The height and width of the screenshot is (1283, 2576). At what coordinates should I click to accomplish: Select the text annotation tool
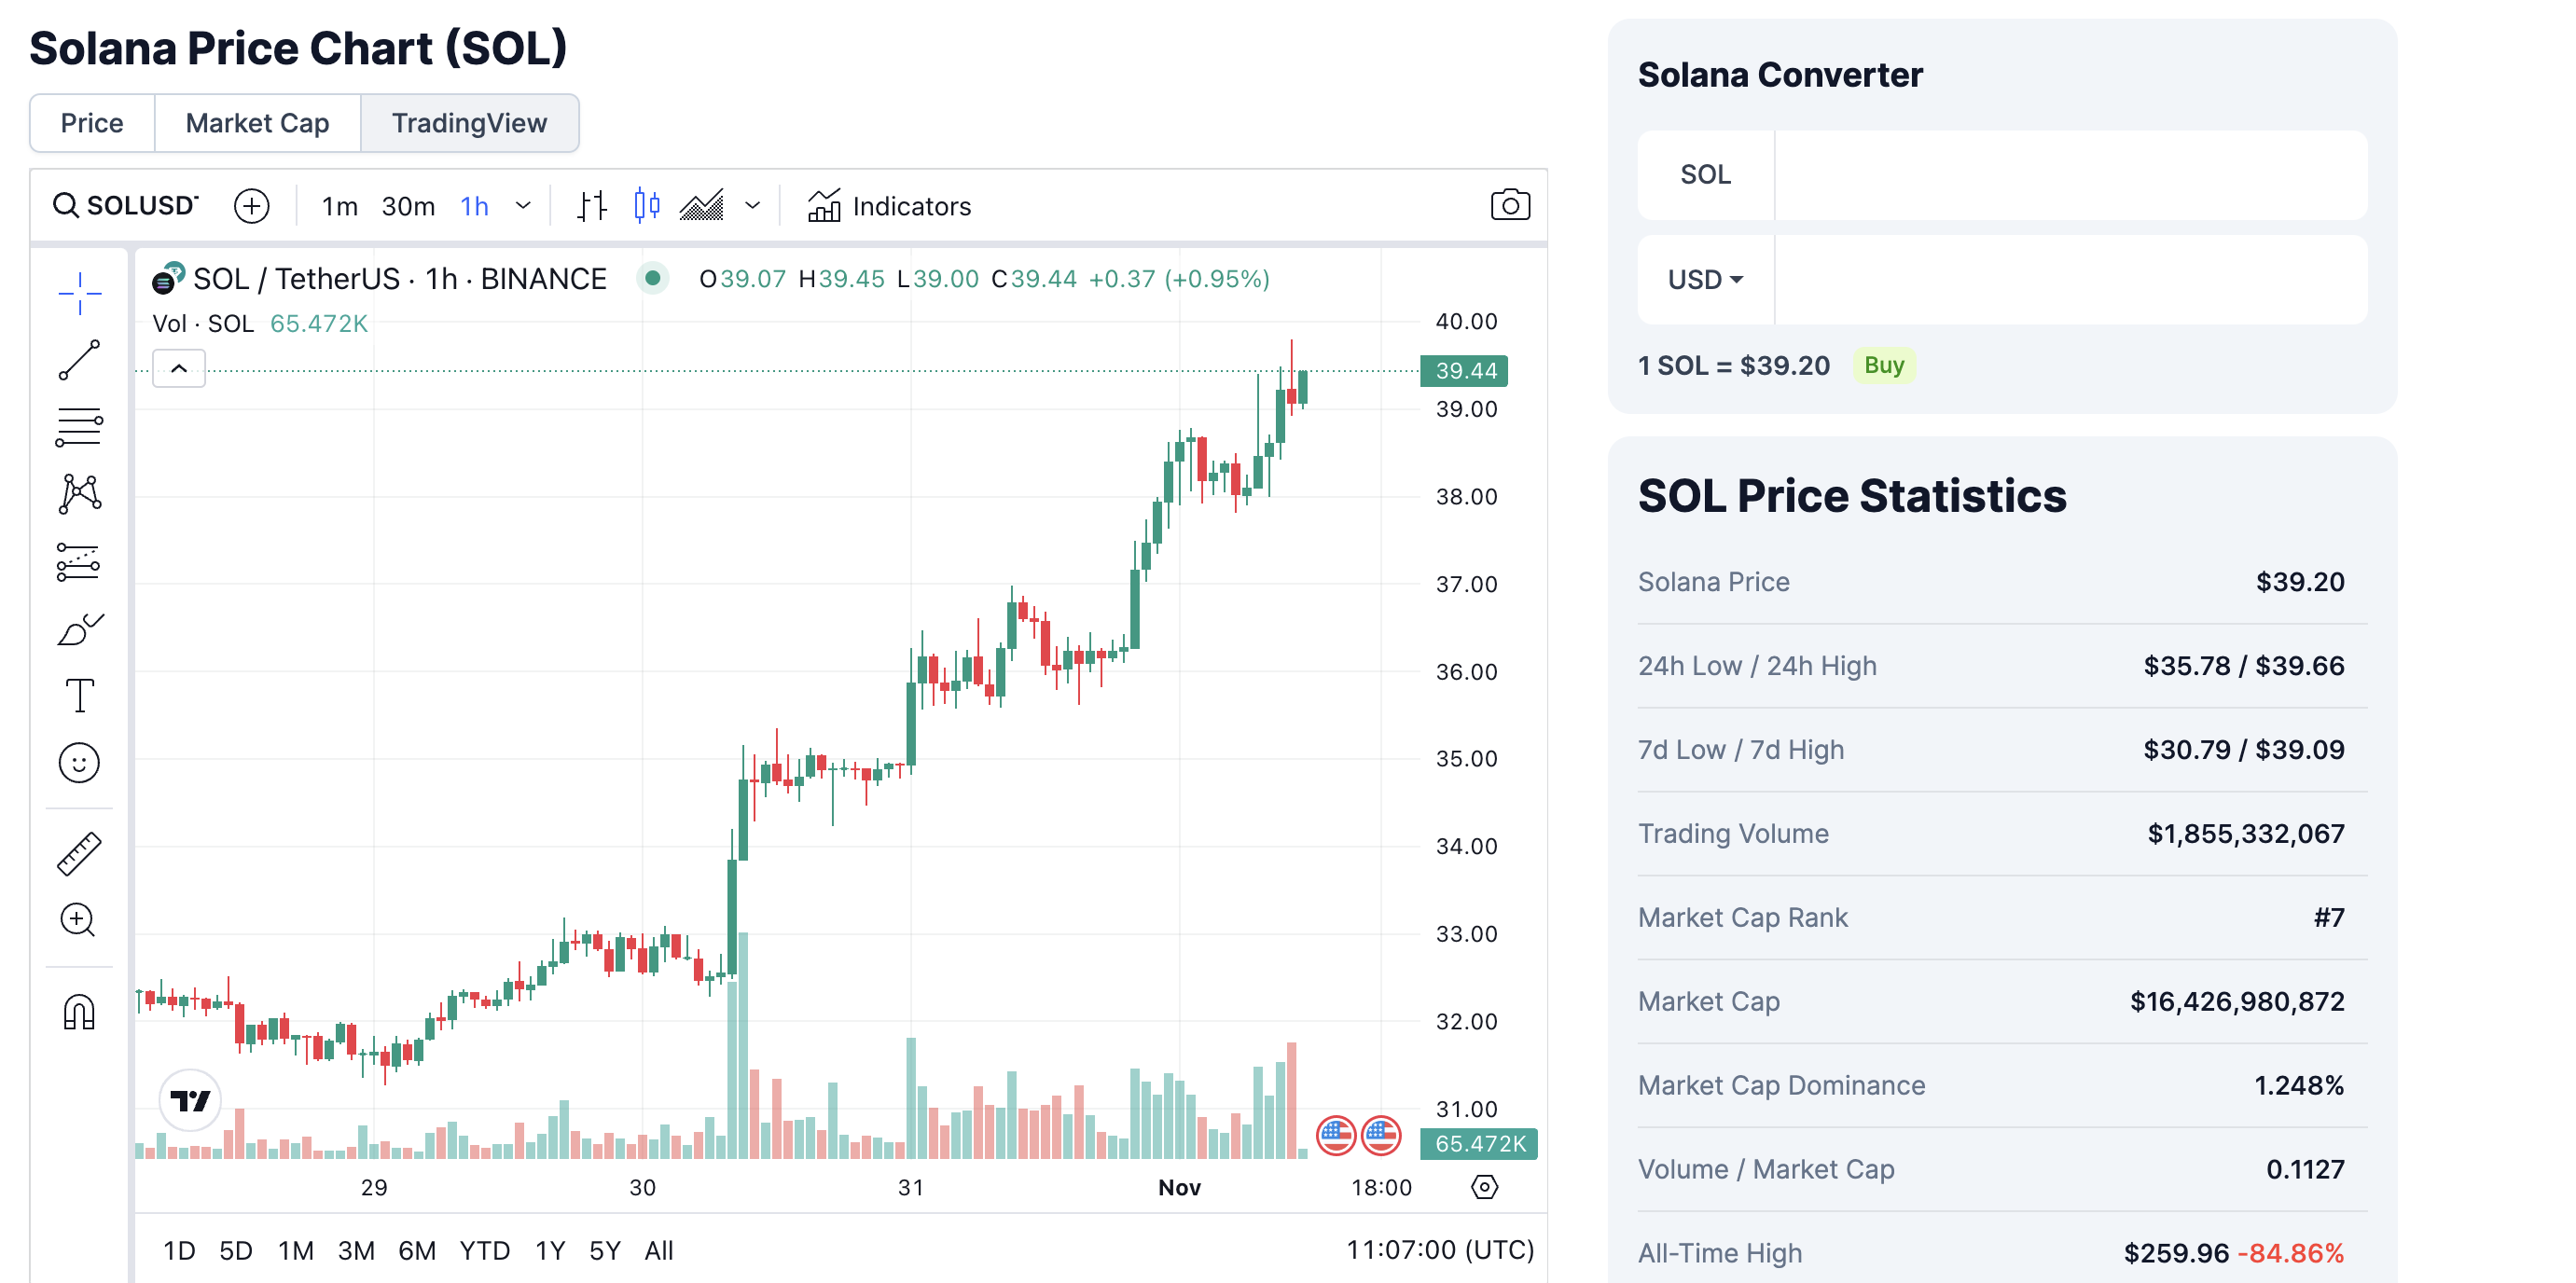[79, 695]
